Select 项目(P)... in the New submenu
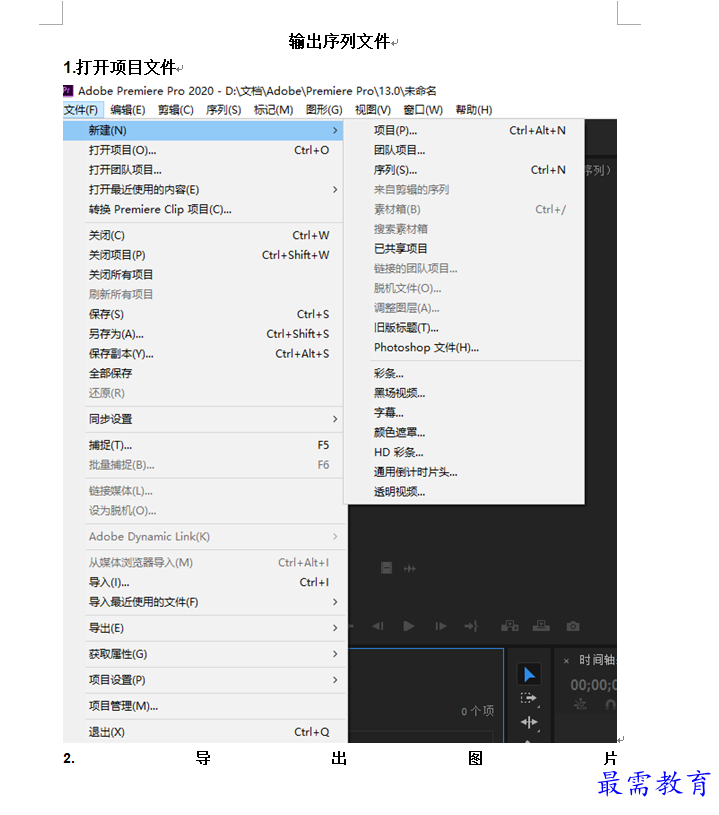 click(464, 130)
